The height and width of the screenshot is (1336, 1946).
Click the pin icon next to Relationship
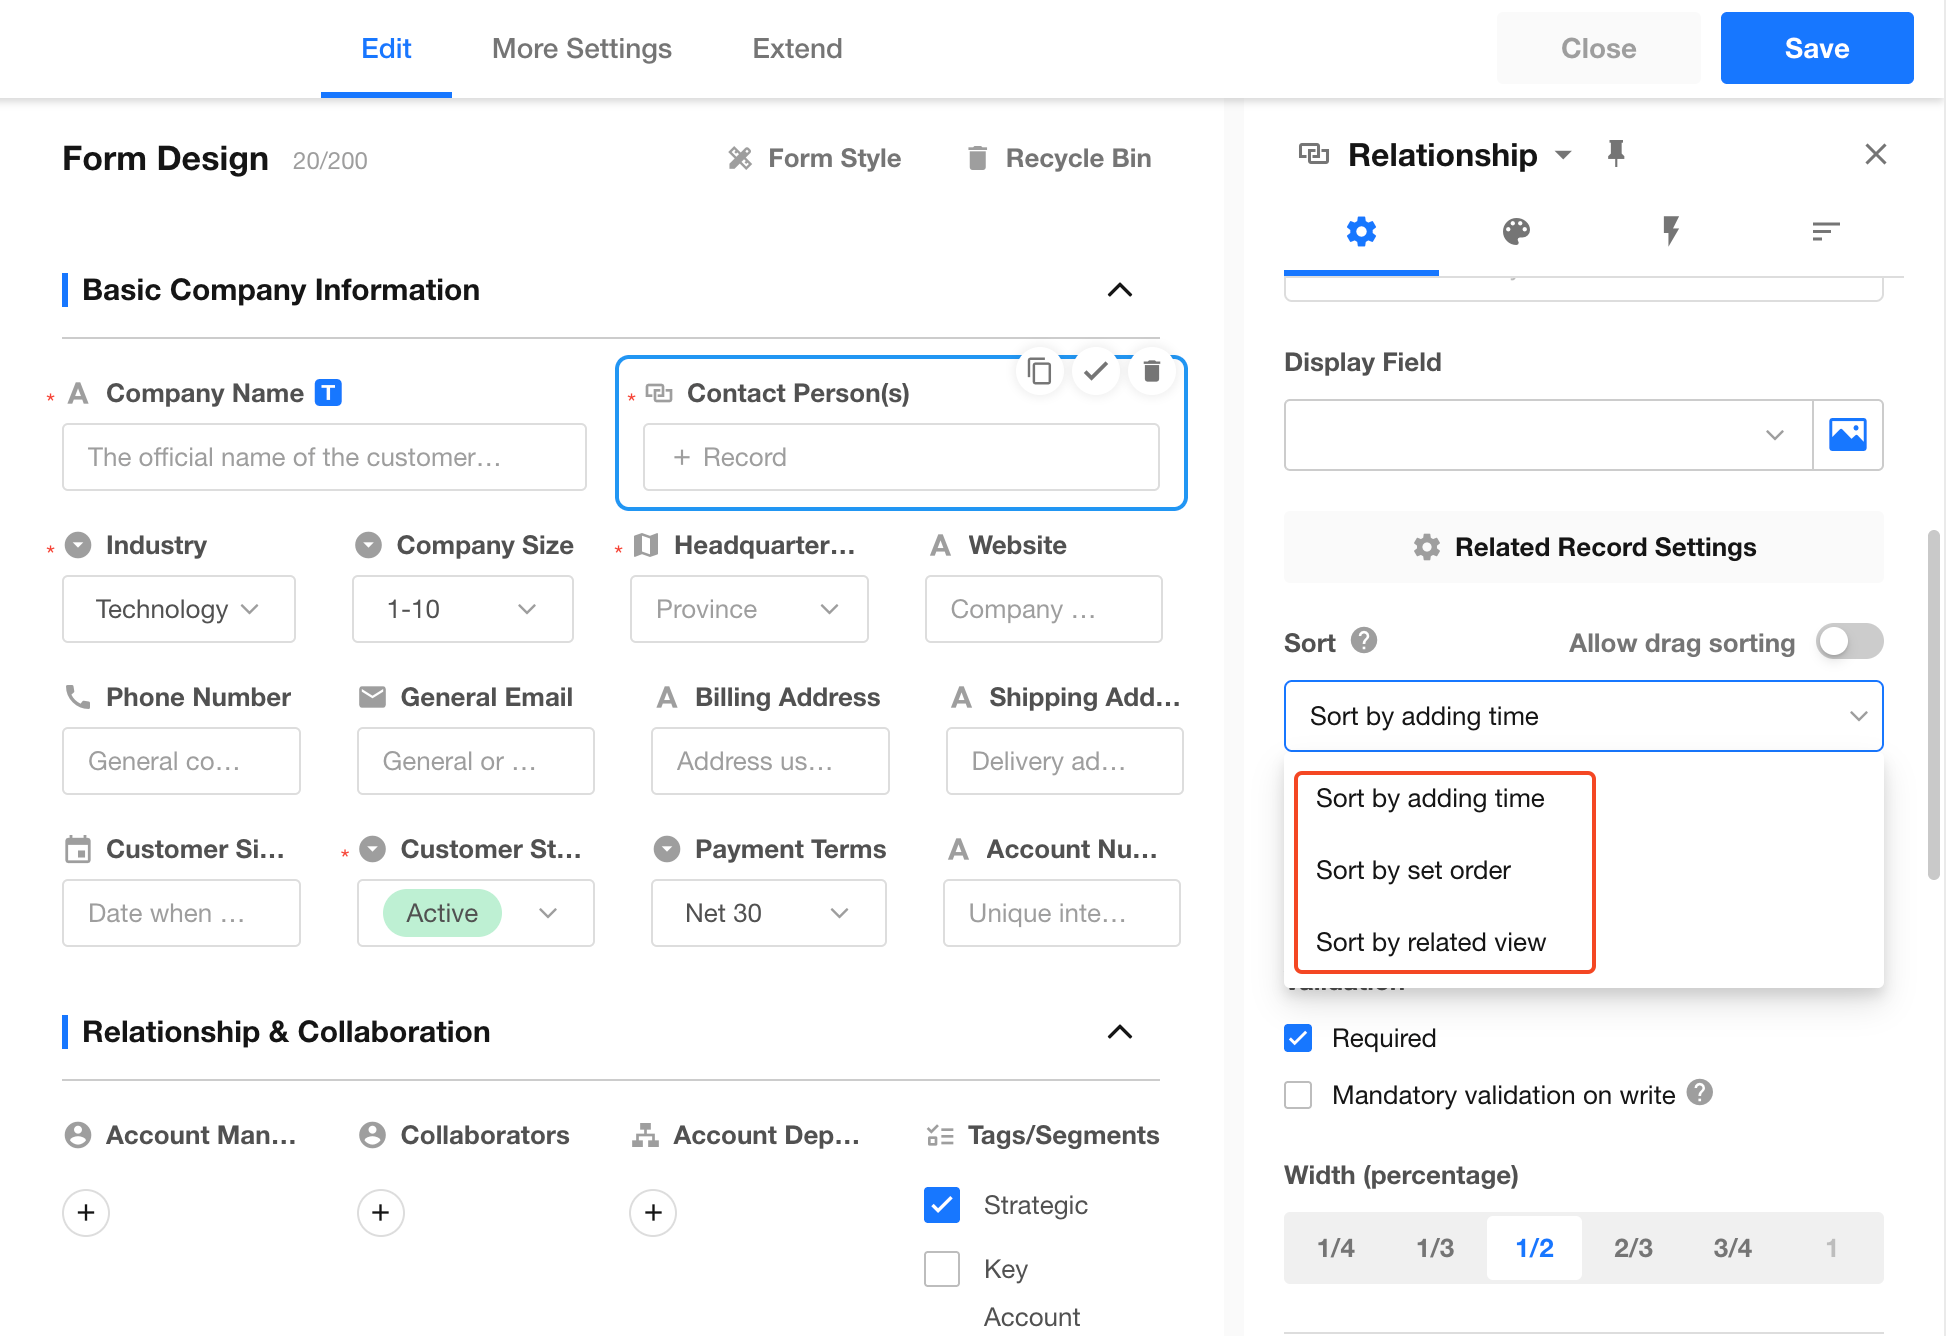pos(1616,154)
